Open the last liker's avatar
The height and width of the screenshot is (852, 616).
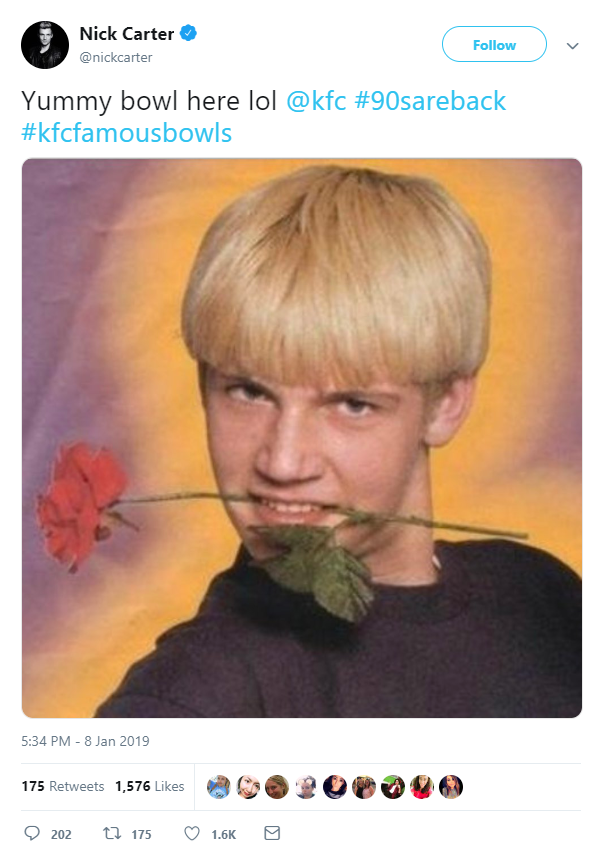[x=450, y=787]
